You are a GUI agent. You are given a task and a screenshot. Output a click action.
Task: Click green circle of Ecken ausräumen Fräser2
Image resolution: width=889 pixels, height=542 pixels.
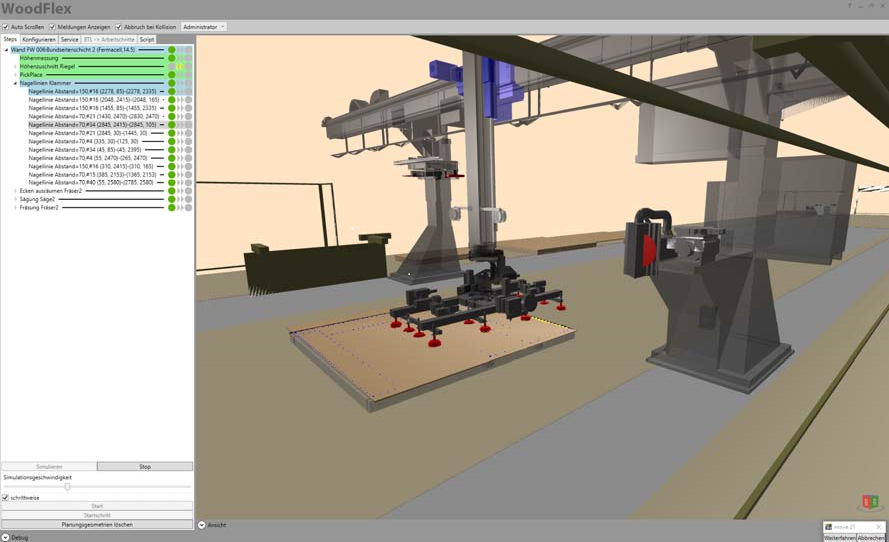pyautogui.click(x=171, y=191)
